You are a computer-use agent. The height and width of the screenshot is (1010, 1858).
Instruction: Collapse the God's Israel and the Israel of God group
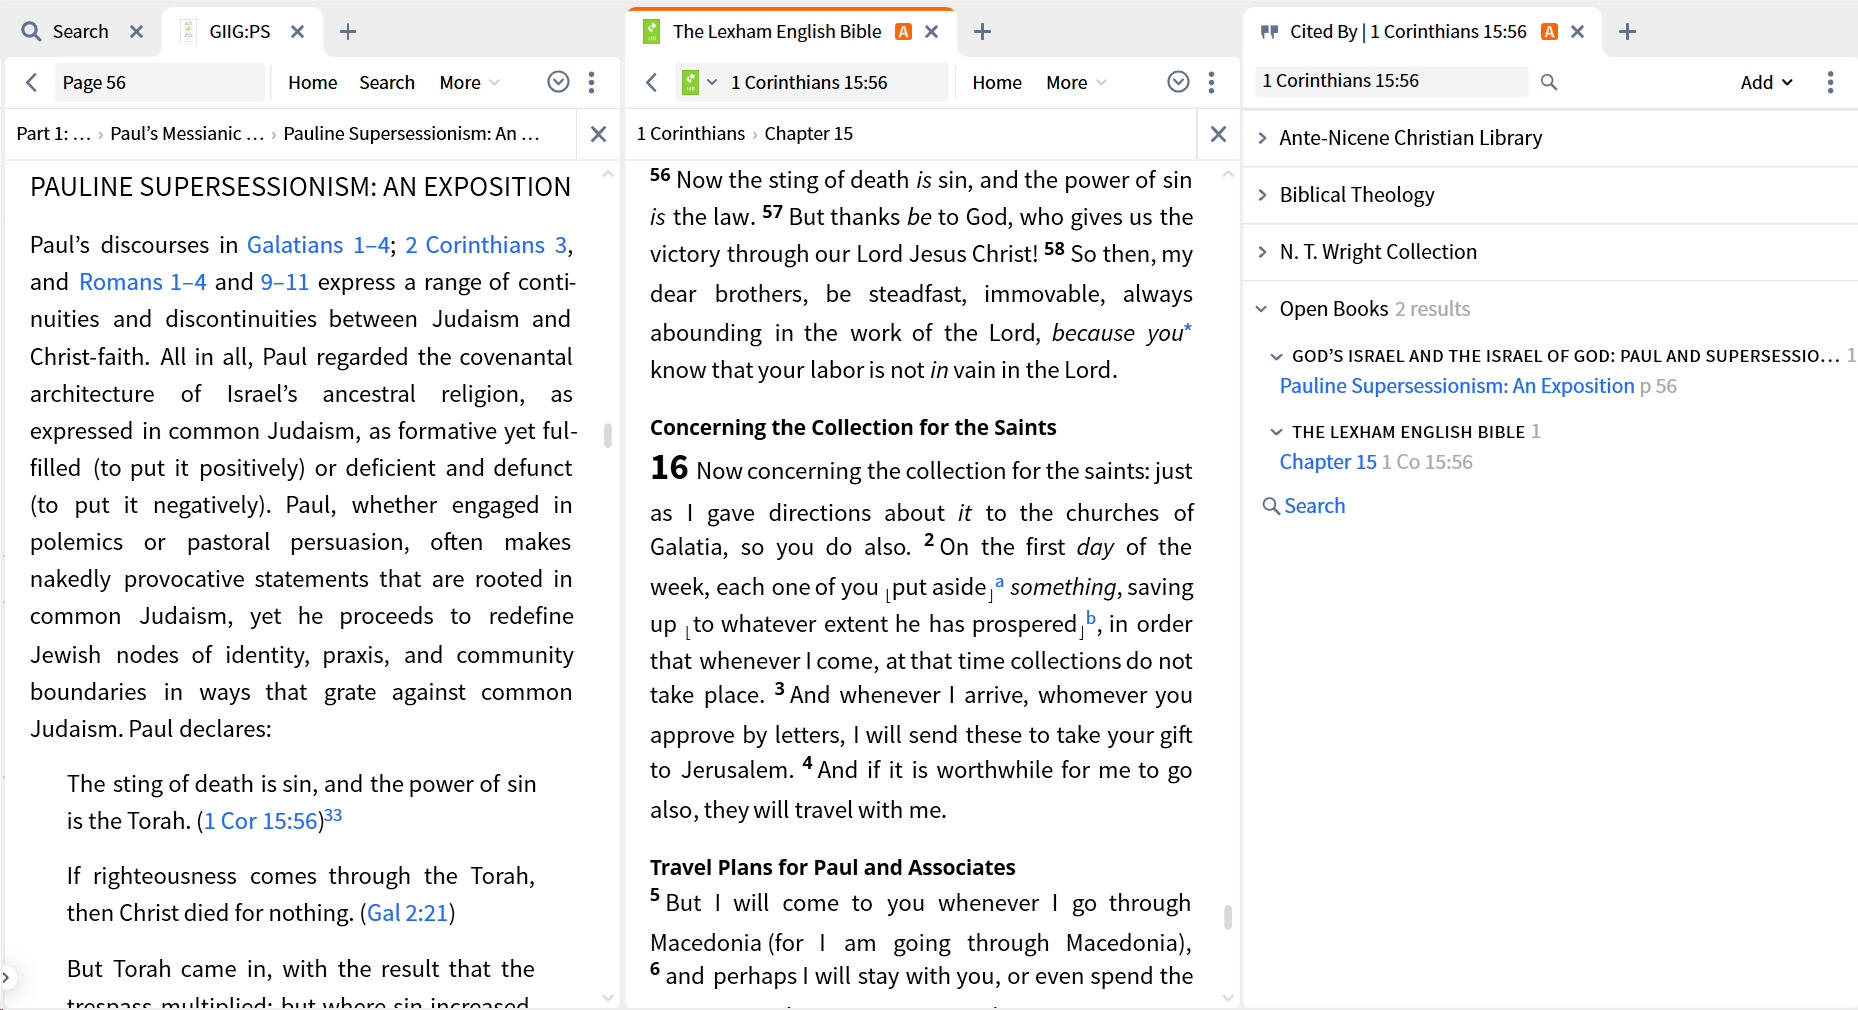pos(1276,356)
